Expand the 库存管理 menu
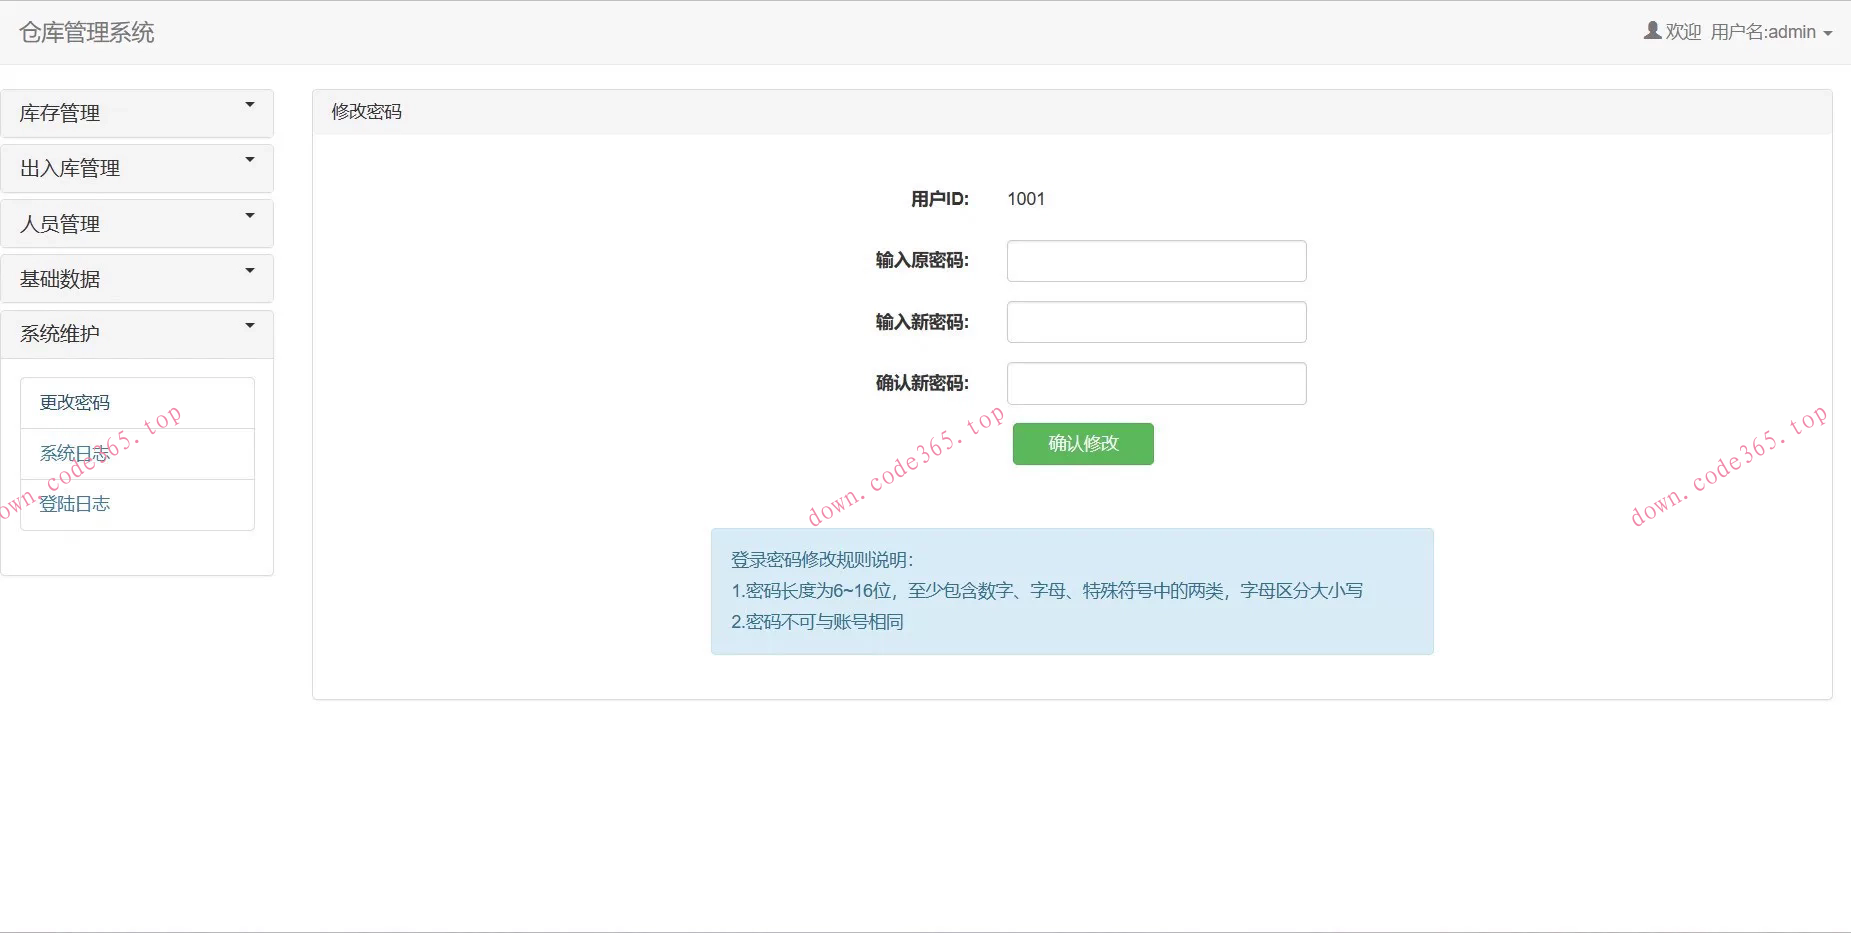The width and height of the screenshot is (1851, 933). [137, 113]
